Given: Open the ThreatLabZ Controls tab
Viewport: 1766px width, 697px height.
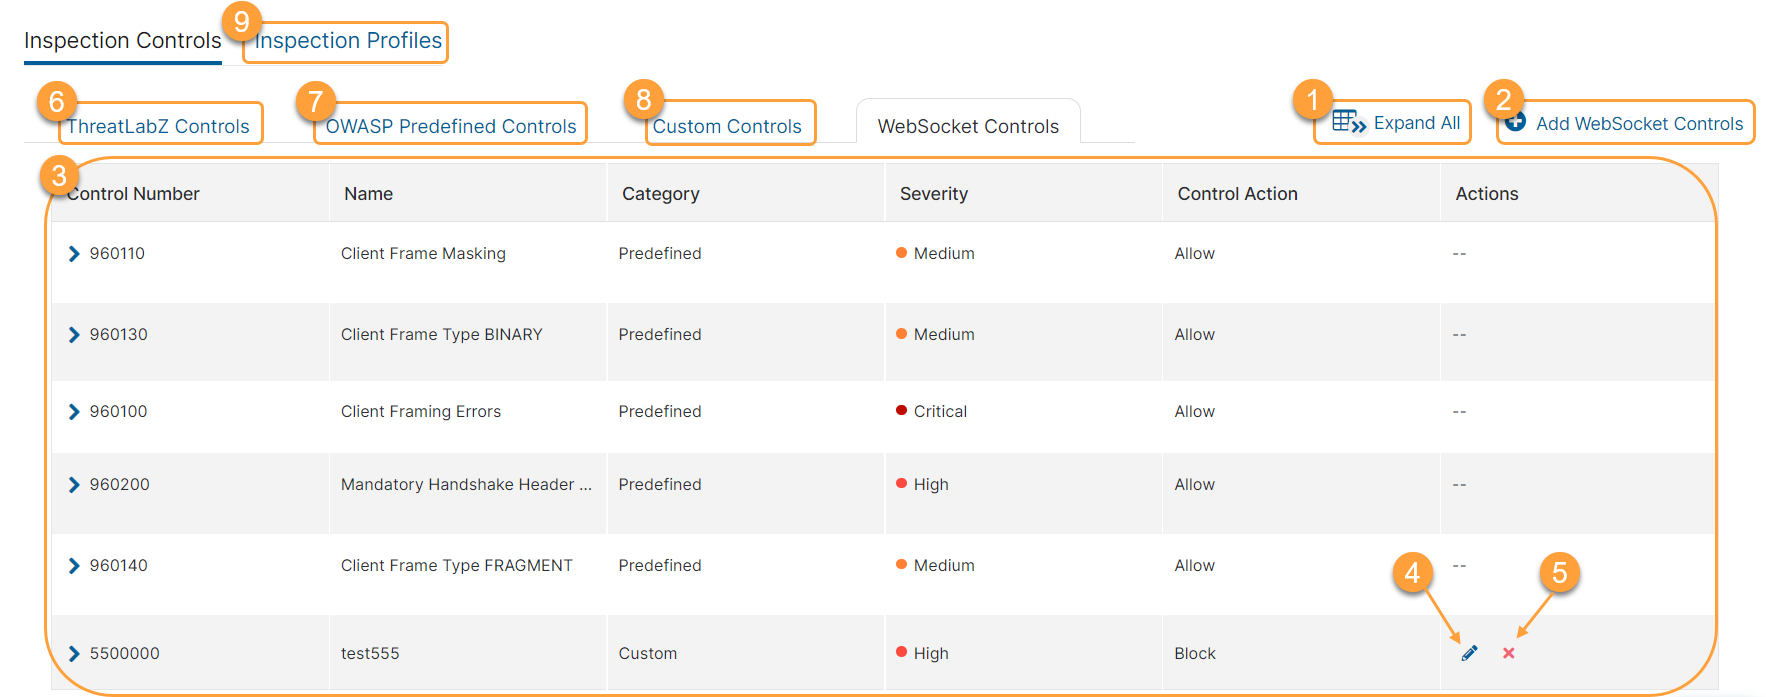Looking at the screenshot, I should click(158, 127).
